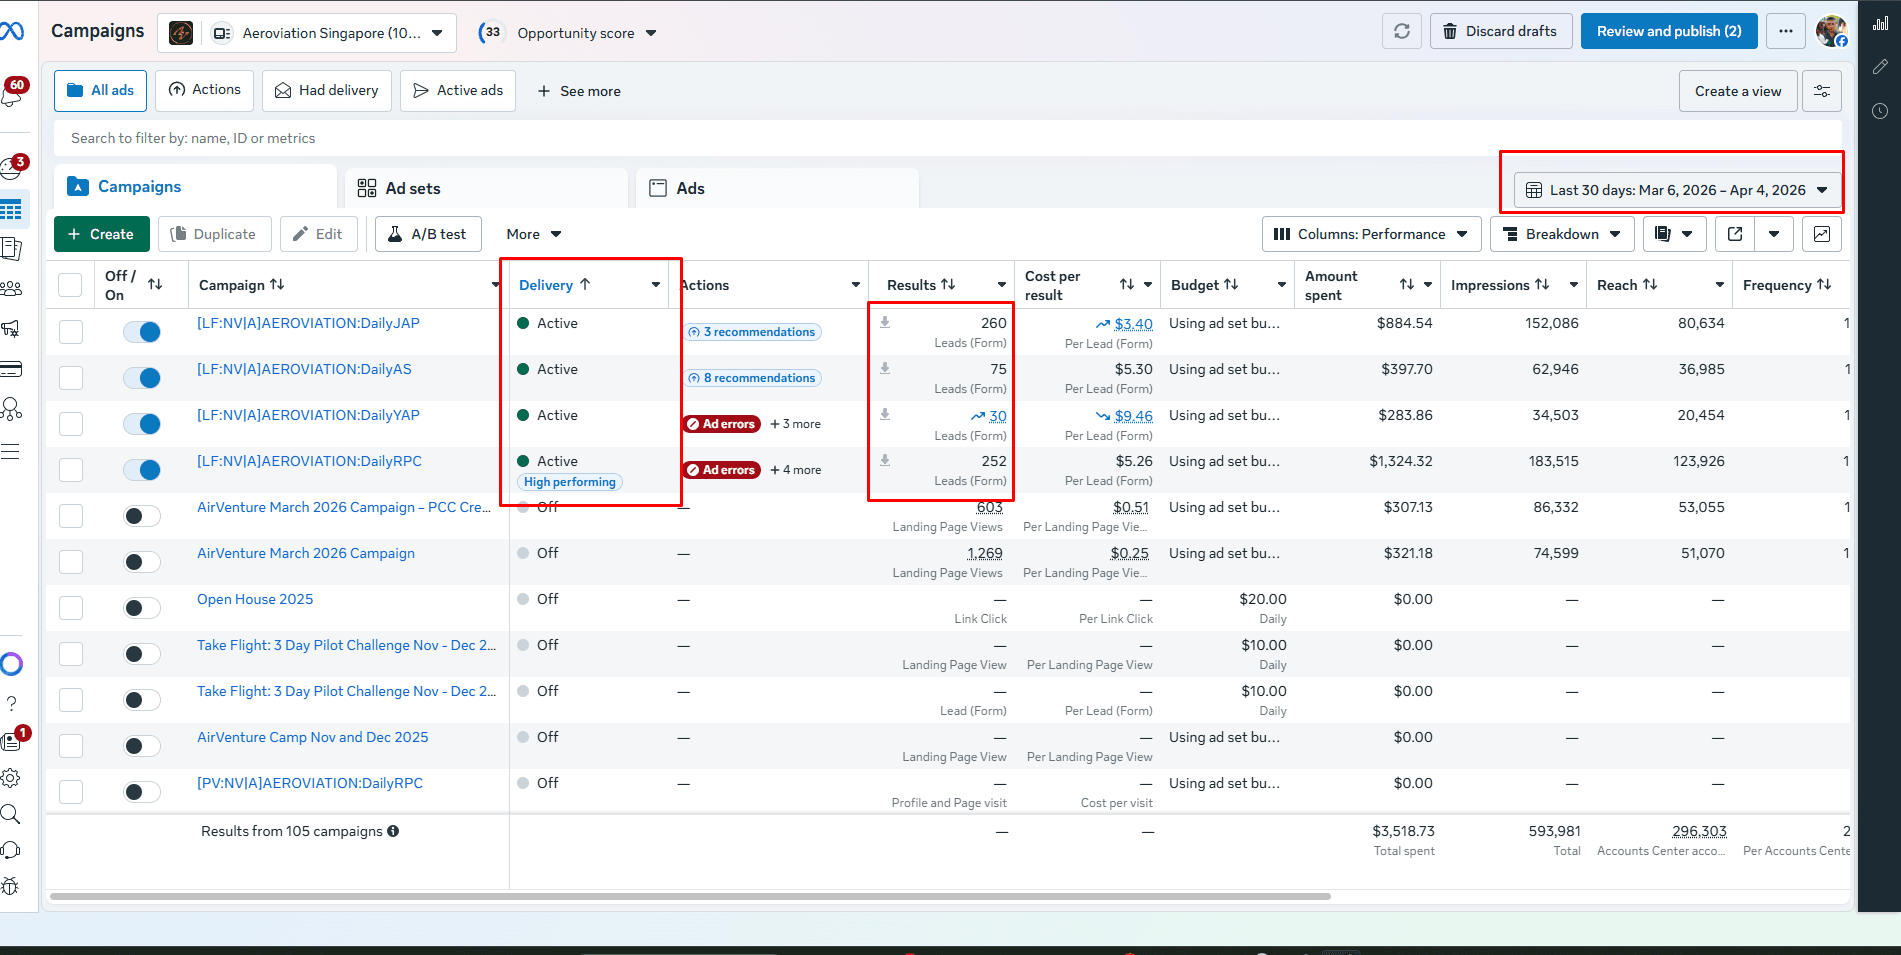Open the reports icon dropdown
The height and width of the screenshot is (955, 1901).
coord(1673,234)
